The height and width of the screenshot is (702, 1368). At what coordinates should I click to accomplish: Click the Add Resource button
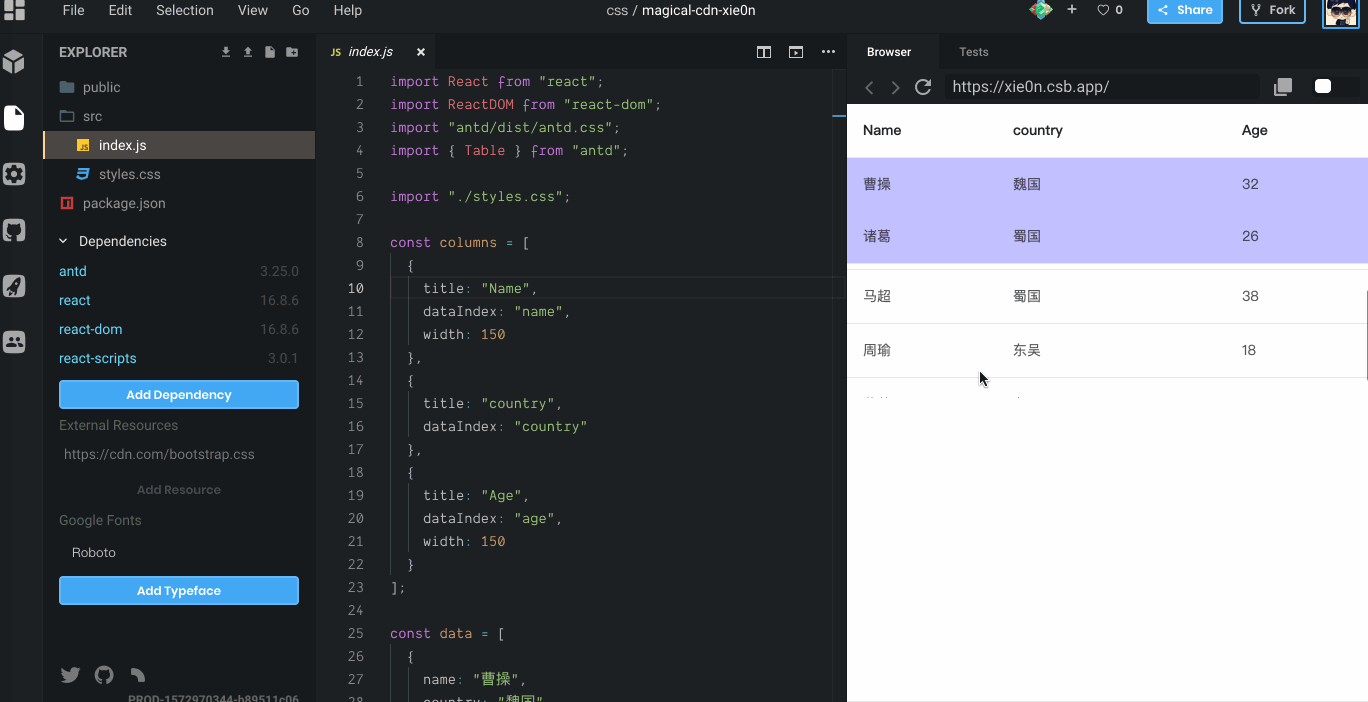click(x=179, y=490)
